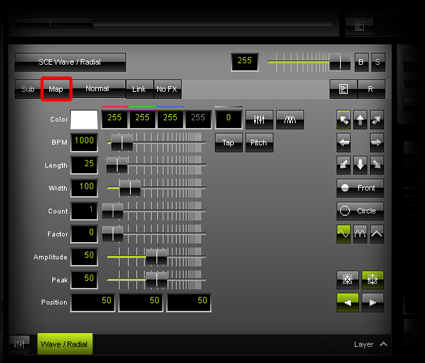
Task: Select the right direction arrow
Action: tap(377, 143)
